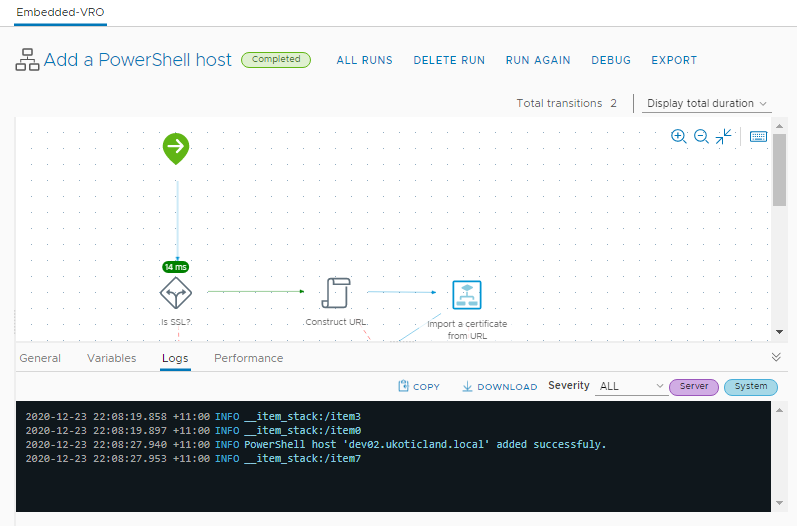This screenshot has height=526, width=797.
Task: Click the download arrow icon for logs
Action: pos(467,387)
